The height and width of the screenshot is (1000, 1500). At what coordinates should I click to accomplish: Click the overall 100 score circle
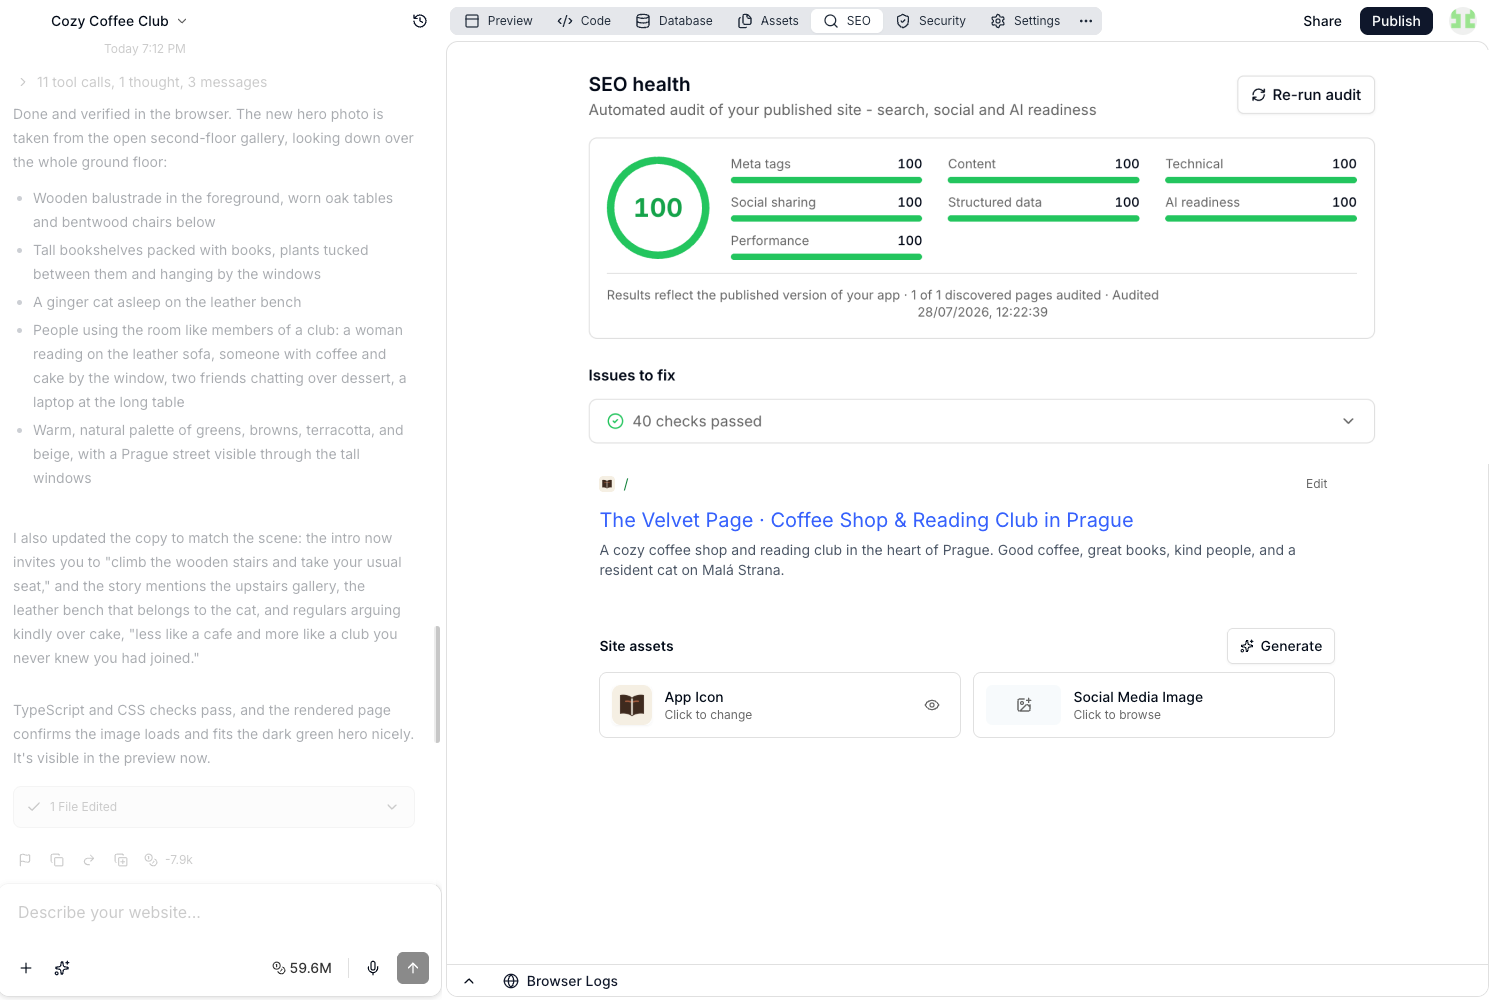(x=658, y=208)
